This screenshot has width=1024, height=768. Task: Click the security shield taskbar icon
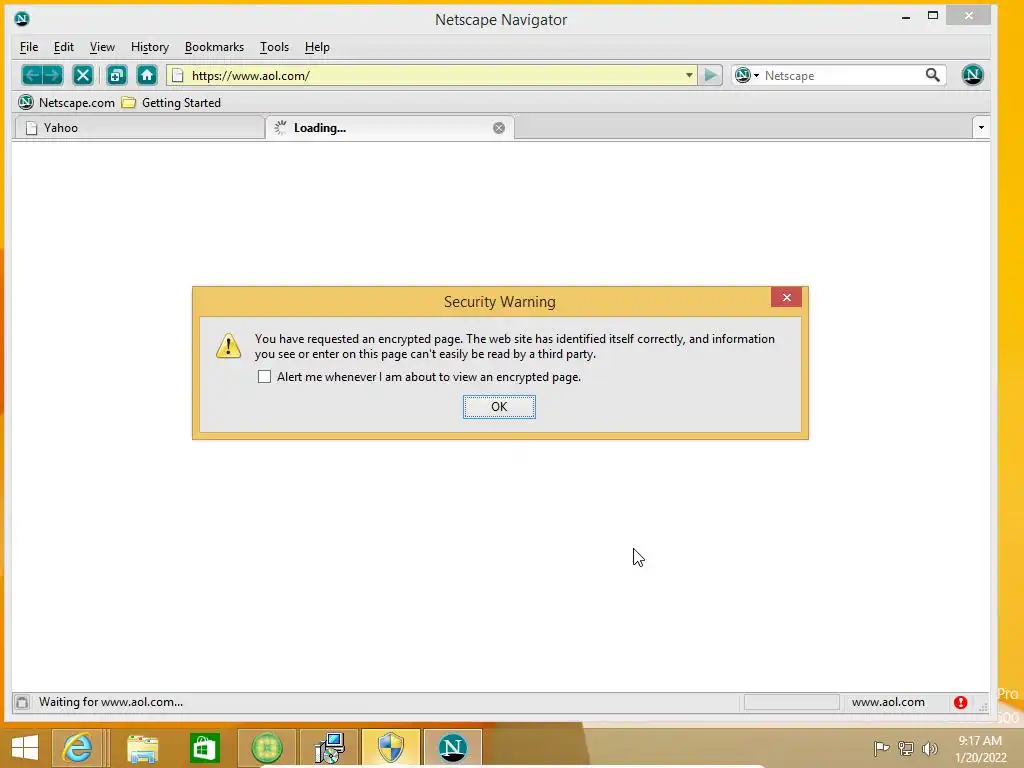[391, 748]
